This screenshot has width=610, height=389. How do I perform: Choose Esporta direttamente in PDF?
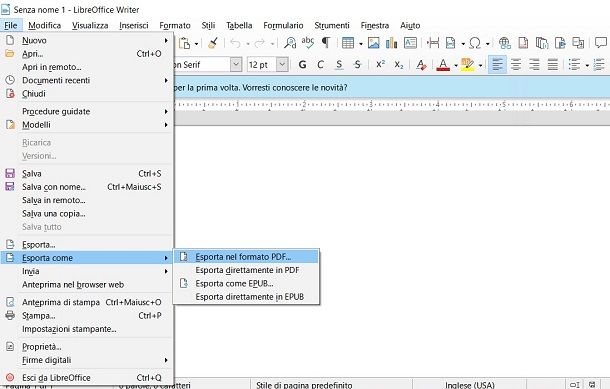click(246, 270)
